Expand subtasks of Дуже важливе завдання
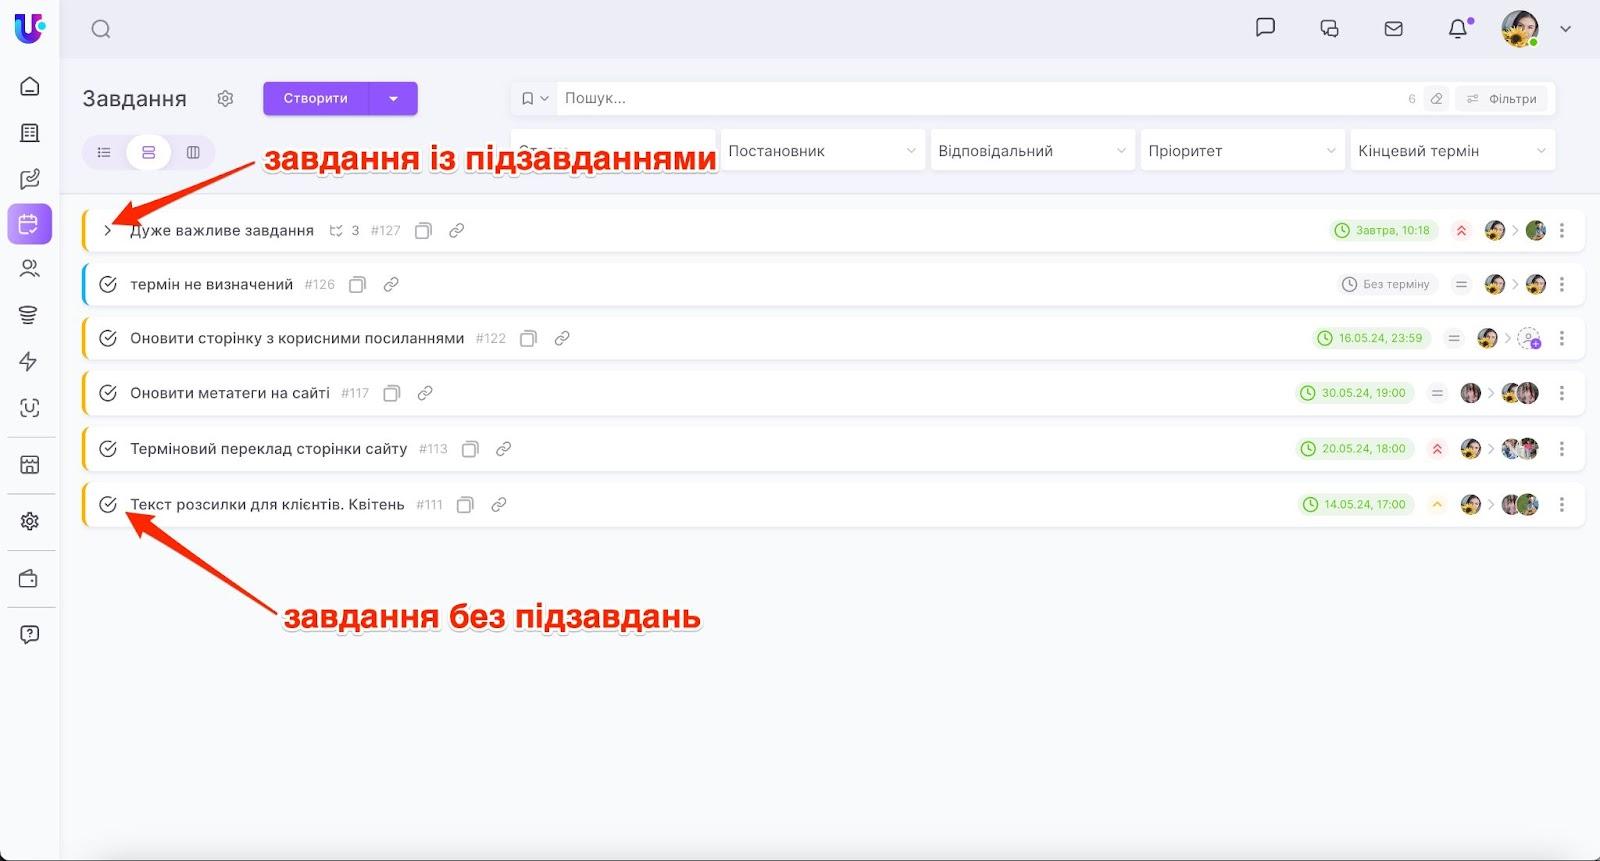 108,231
